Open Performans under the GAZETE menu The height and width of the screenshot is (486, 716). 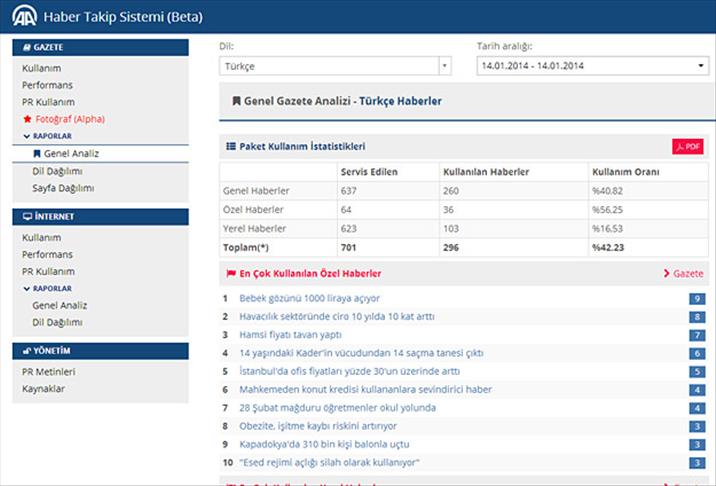click(x=47, y=85)
